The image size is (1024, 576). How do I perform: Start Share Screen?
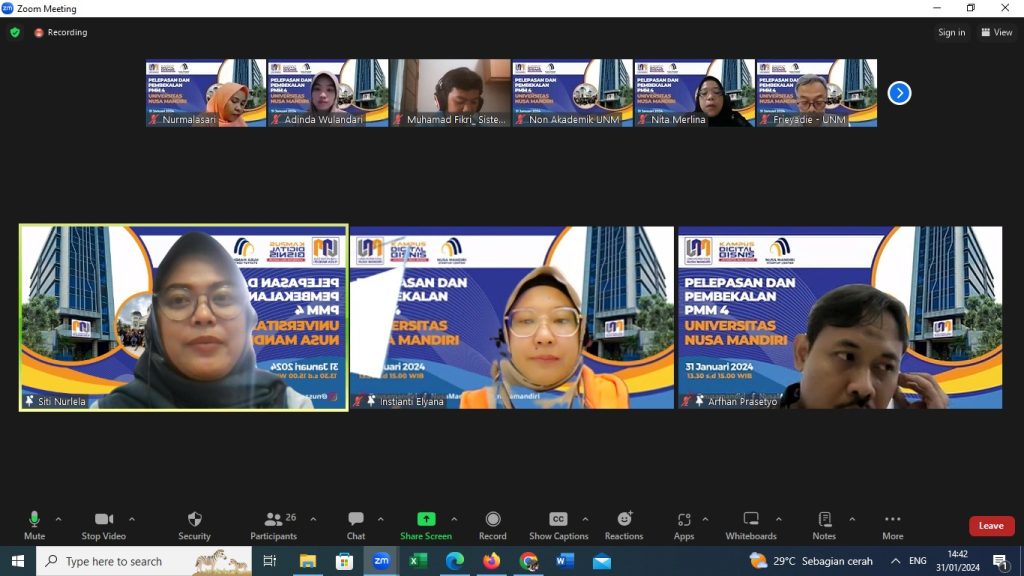tap(426, 526)
